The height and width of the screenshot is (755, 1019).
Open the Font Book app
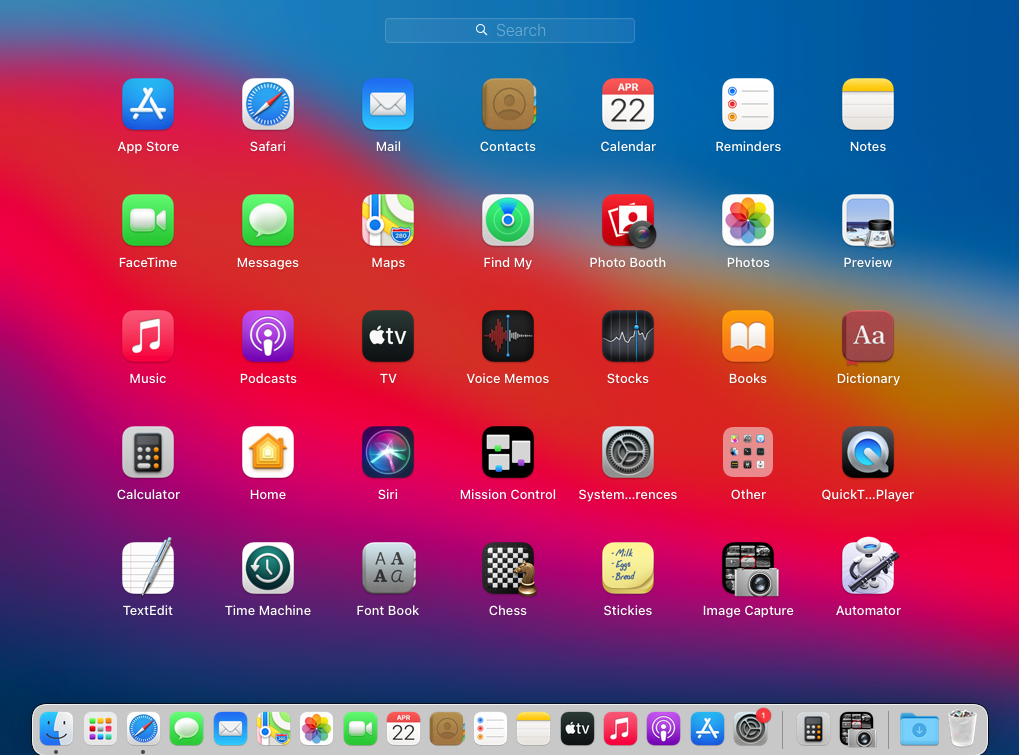click(x=388, y=568)
